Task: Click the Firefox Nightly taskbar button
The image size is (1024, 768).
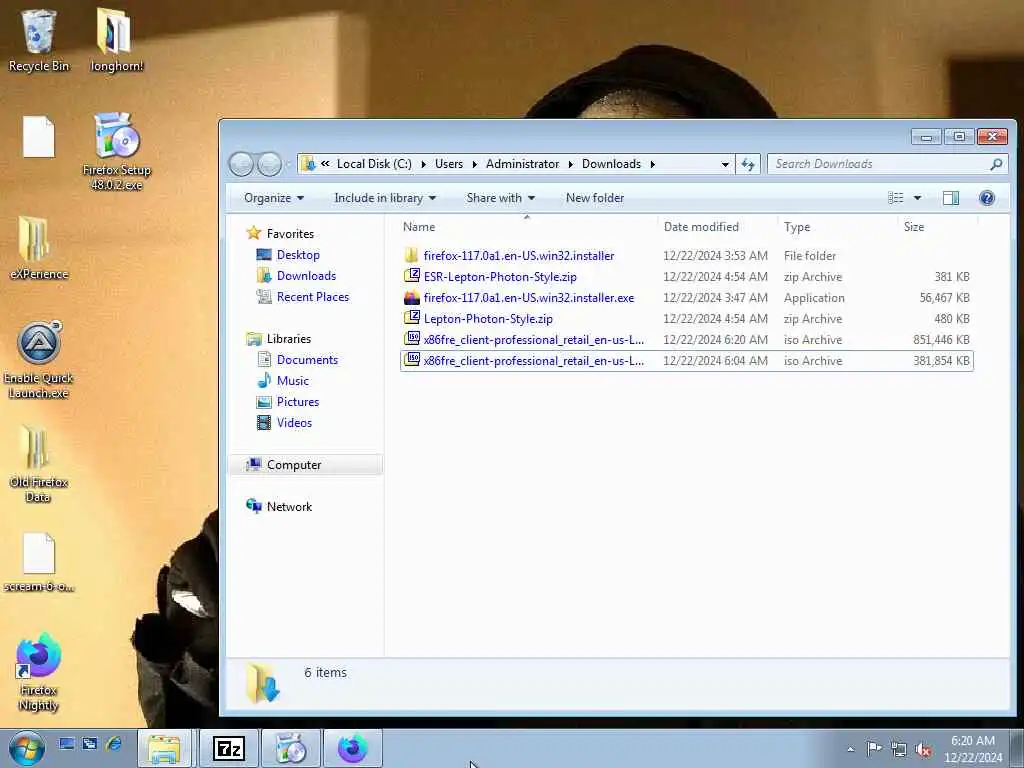Action: coord(353,748)
